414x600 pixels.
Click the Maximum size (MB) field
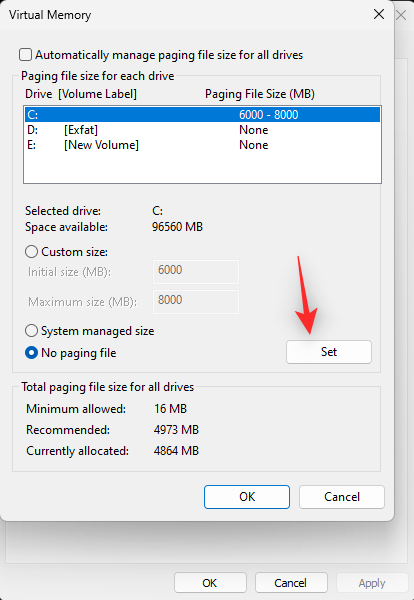pos(196,302)
